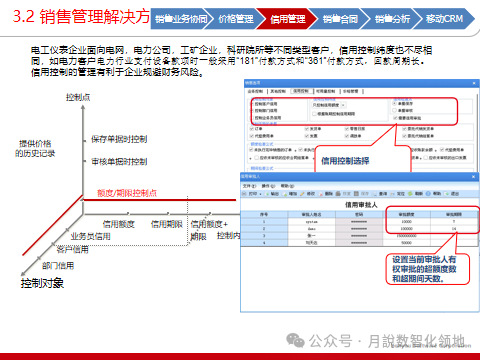
Task: Select the 单据审核 radio button
Action: click(394, 110)
